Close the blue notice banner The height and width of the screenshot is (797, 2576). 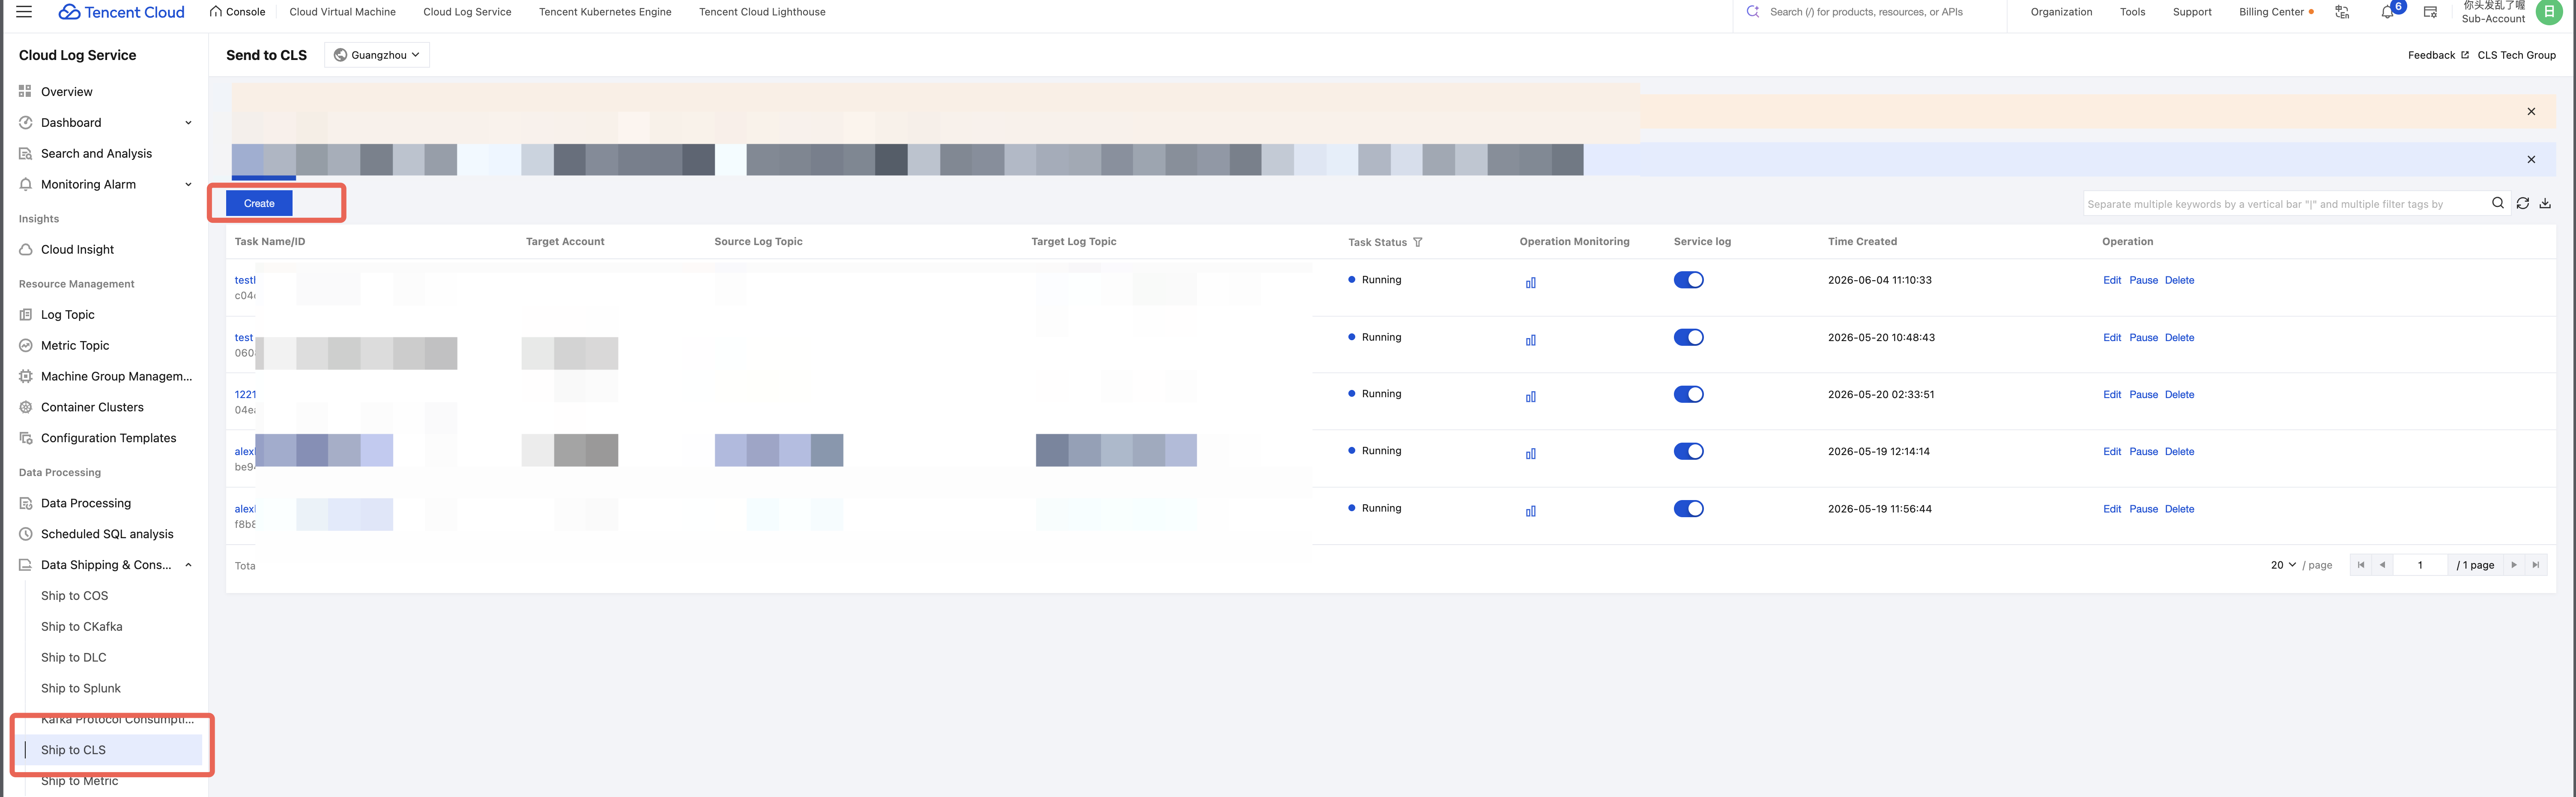pyautogui.click(x=2531, y=159)
